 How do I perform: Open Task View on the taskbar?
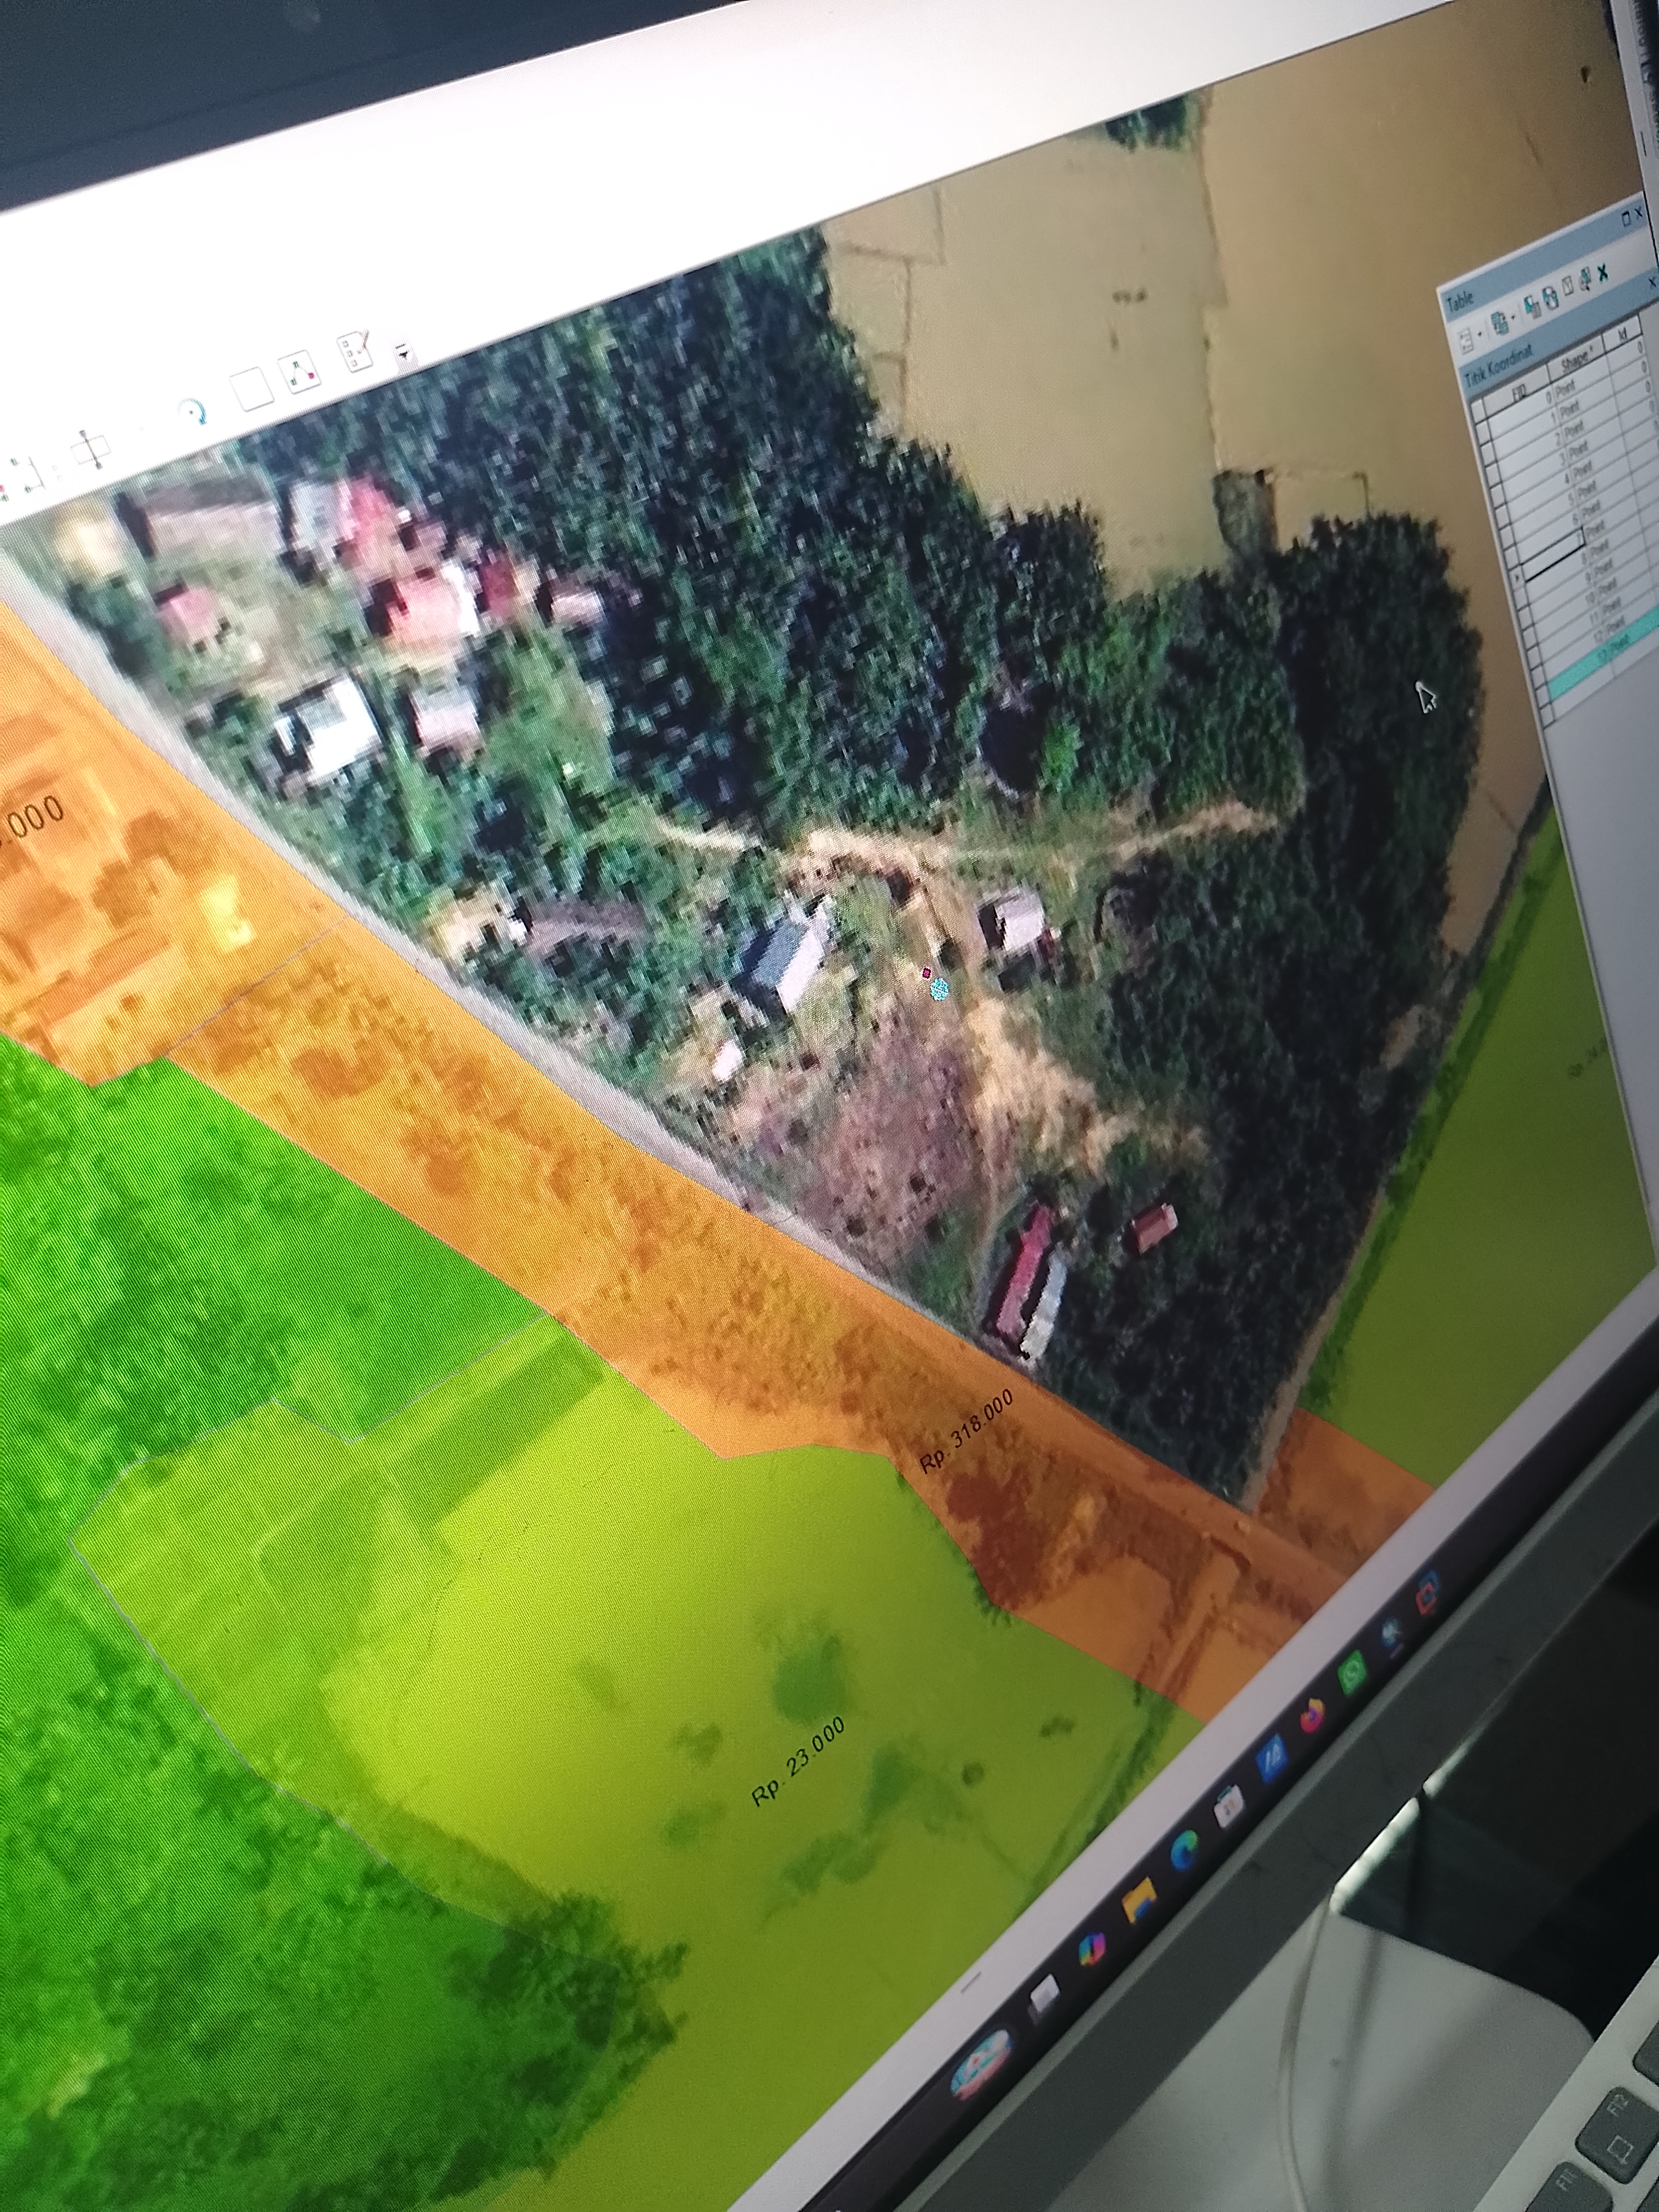point(1044,1996)
